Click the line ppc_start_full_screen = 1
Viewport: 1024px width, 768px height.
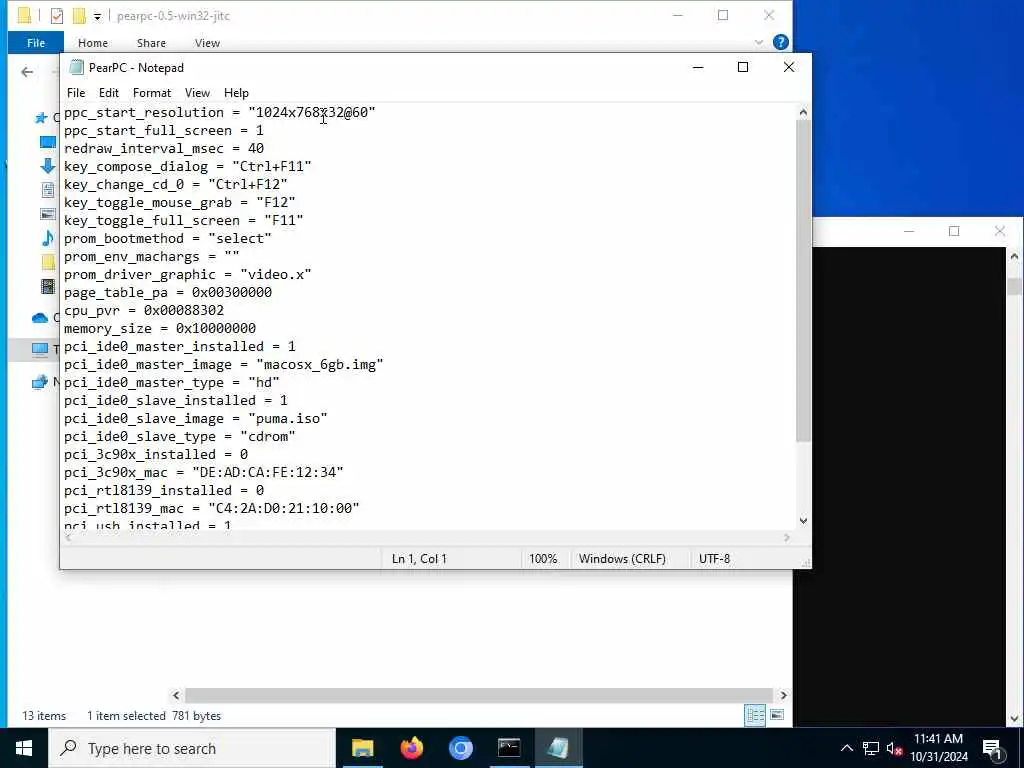(x=164, y=131)
